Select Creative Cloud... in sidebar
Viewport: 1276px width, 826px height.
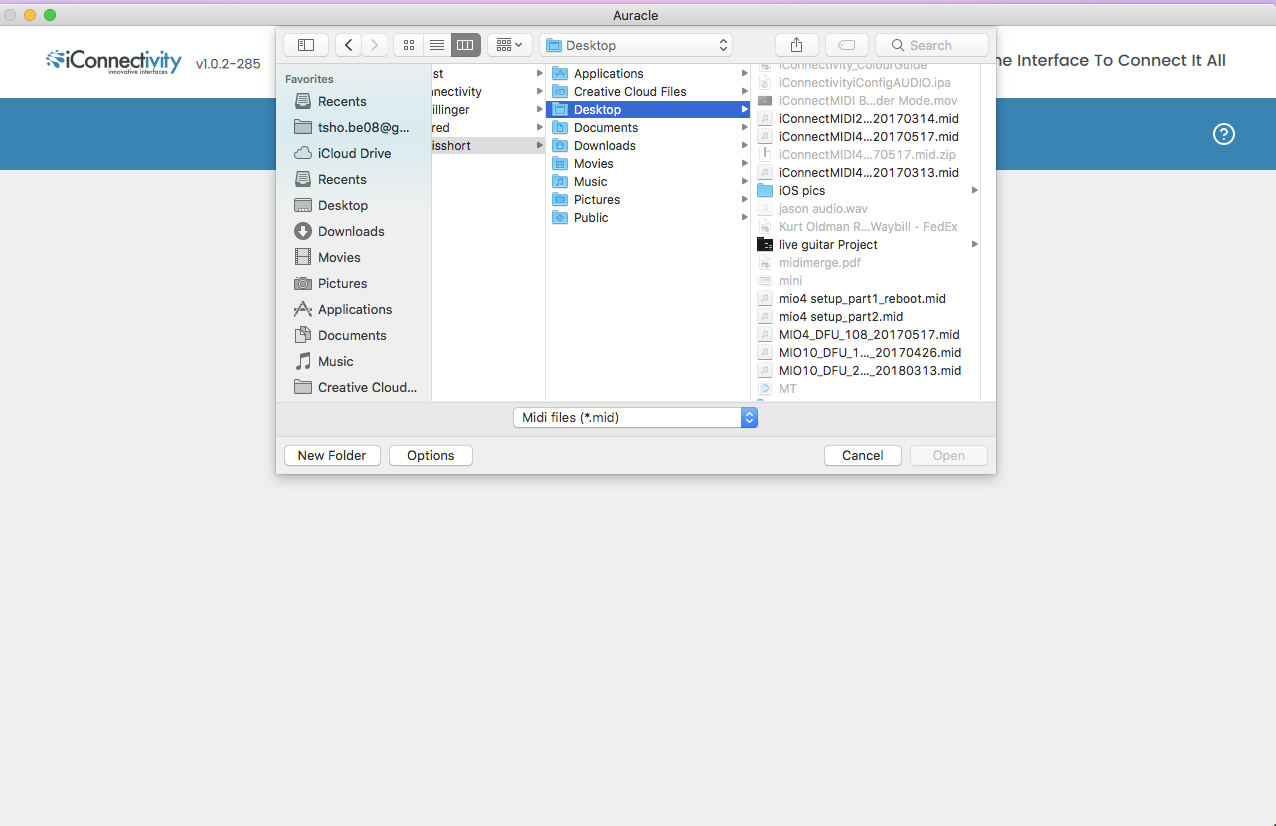(355, 387)
